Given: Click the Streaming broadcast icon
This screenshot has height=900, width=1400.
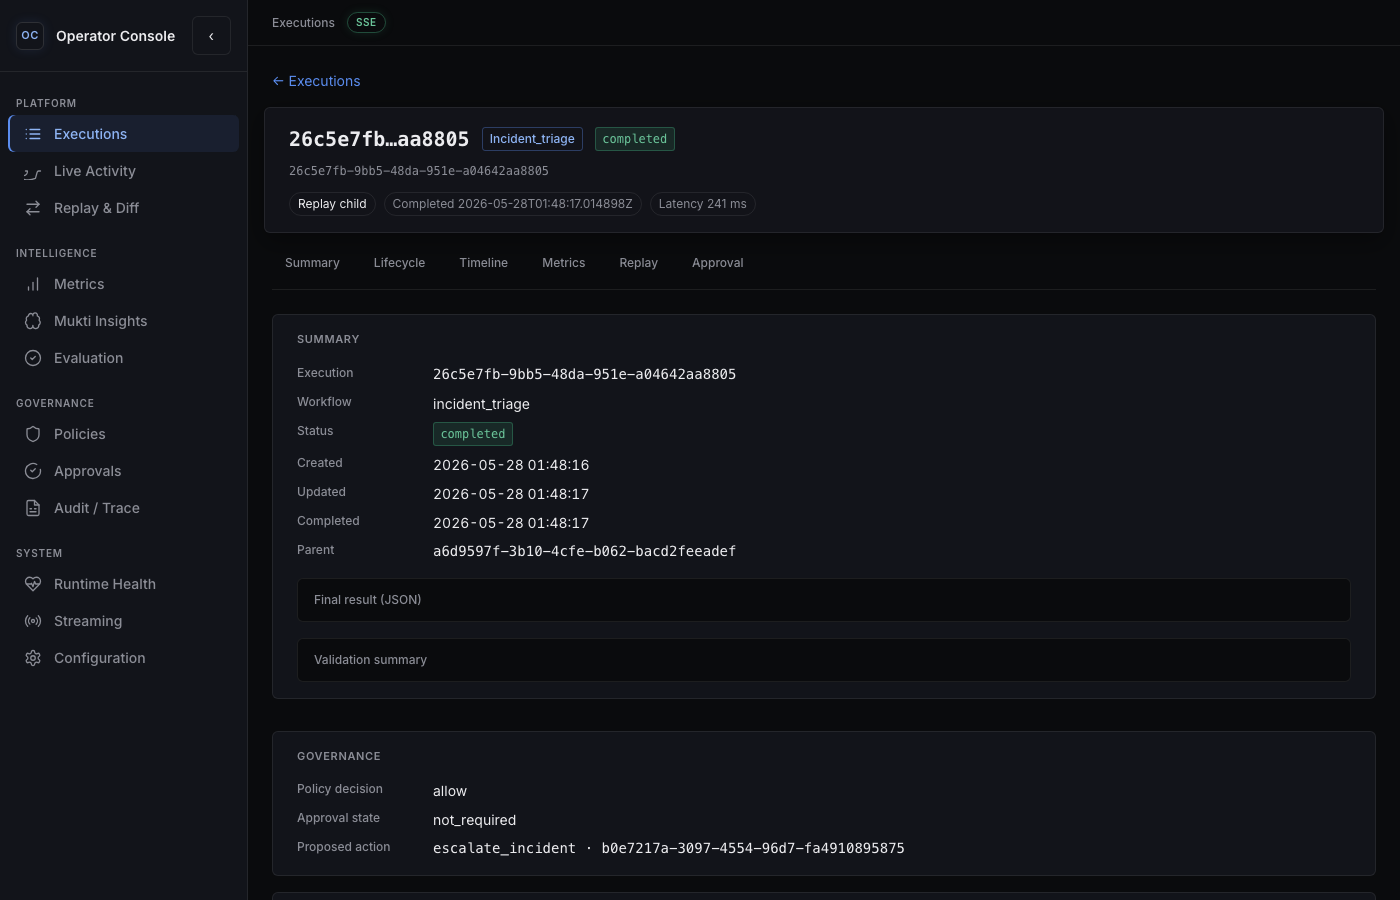Looking at the screenshot, I should click(x=33, y=621).
